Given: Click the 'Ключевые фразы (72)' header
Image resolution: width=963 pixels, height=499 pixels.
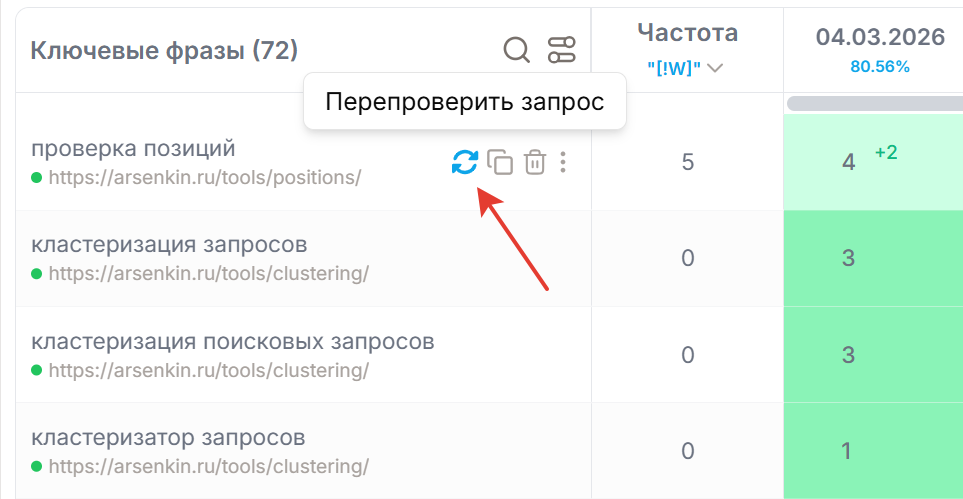Looking at the screenshot, I should 164,50.
